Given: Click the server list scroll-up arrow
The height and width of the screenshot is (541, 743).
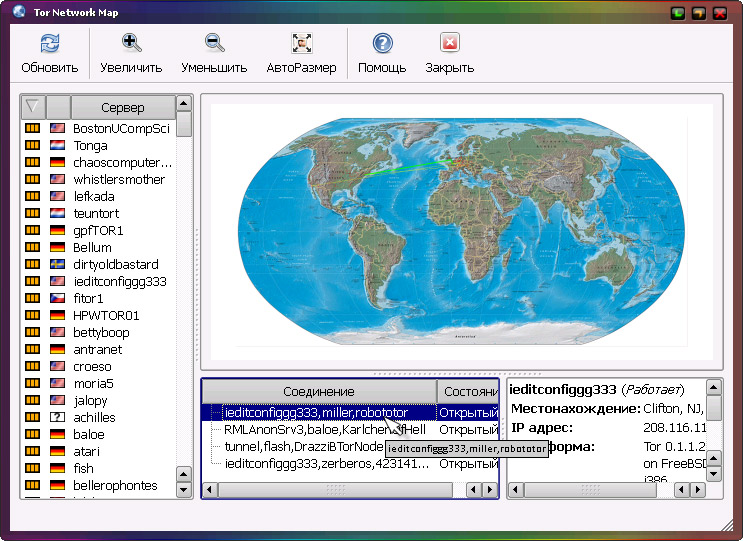Looking at the screenshot, I should [184, 103].
